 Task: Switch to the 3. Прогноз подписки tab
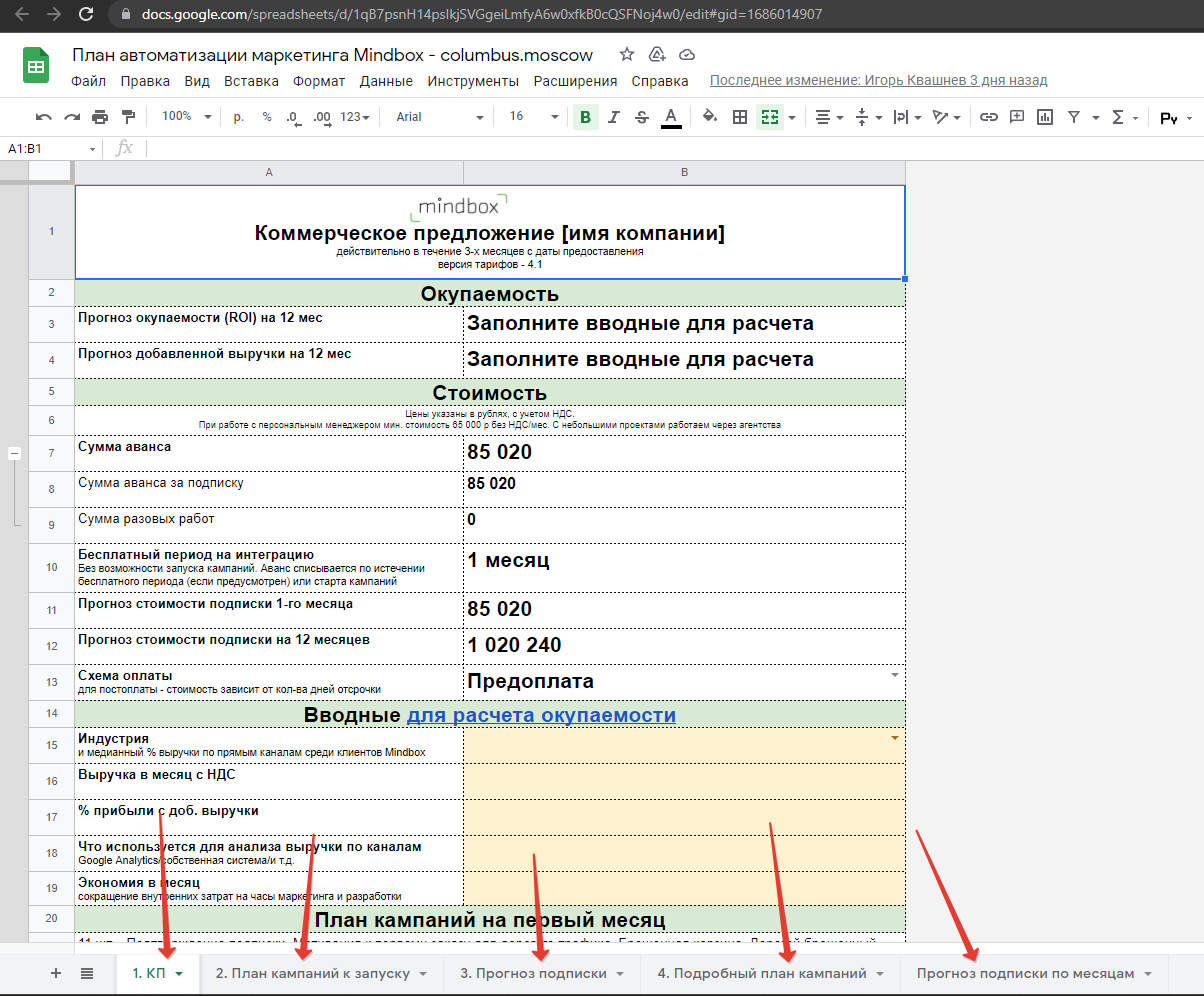(534, 973)
